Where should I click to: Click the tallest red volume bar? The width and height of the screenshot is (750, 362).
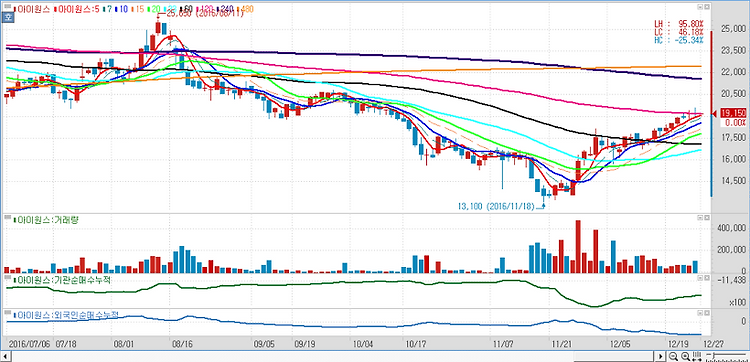pyautogui.click(x=578, y=247)
